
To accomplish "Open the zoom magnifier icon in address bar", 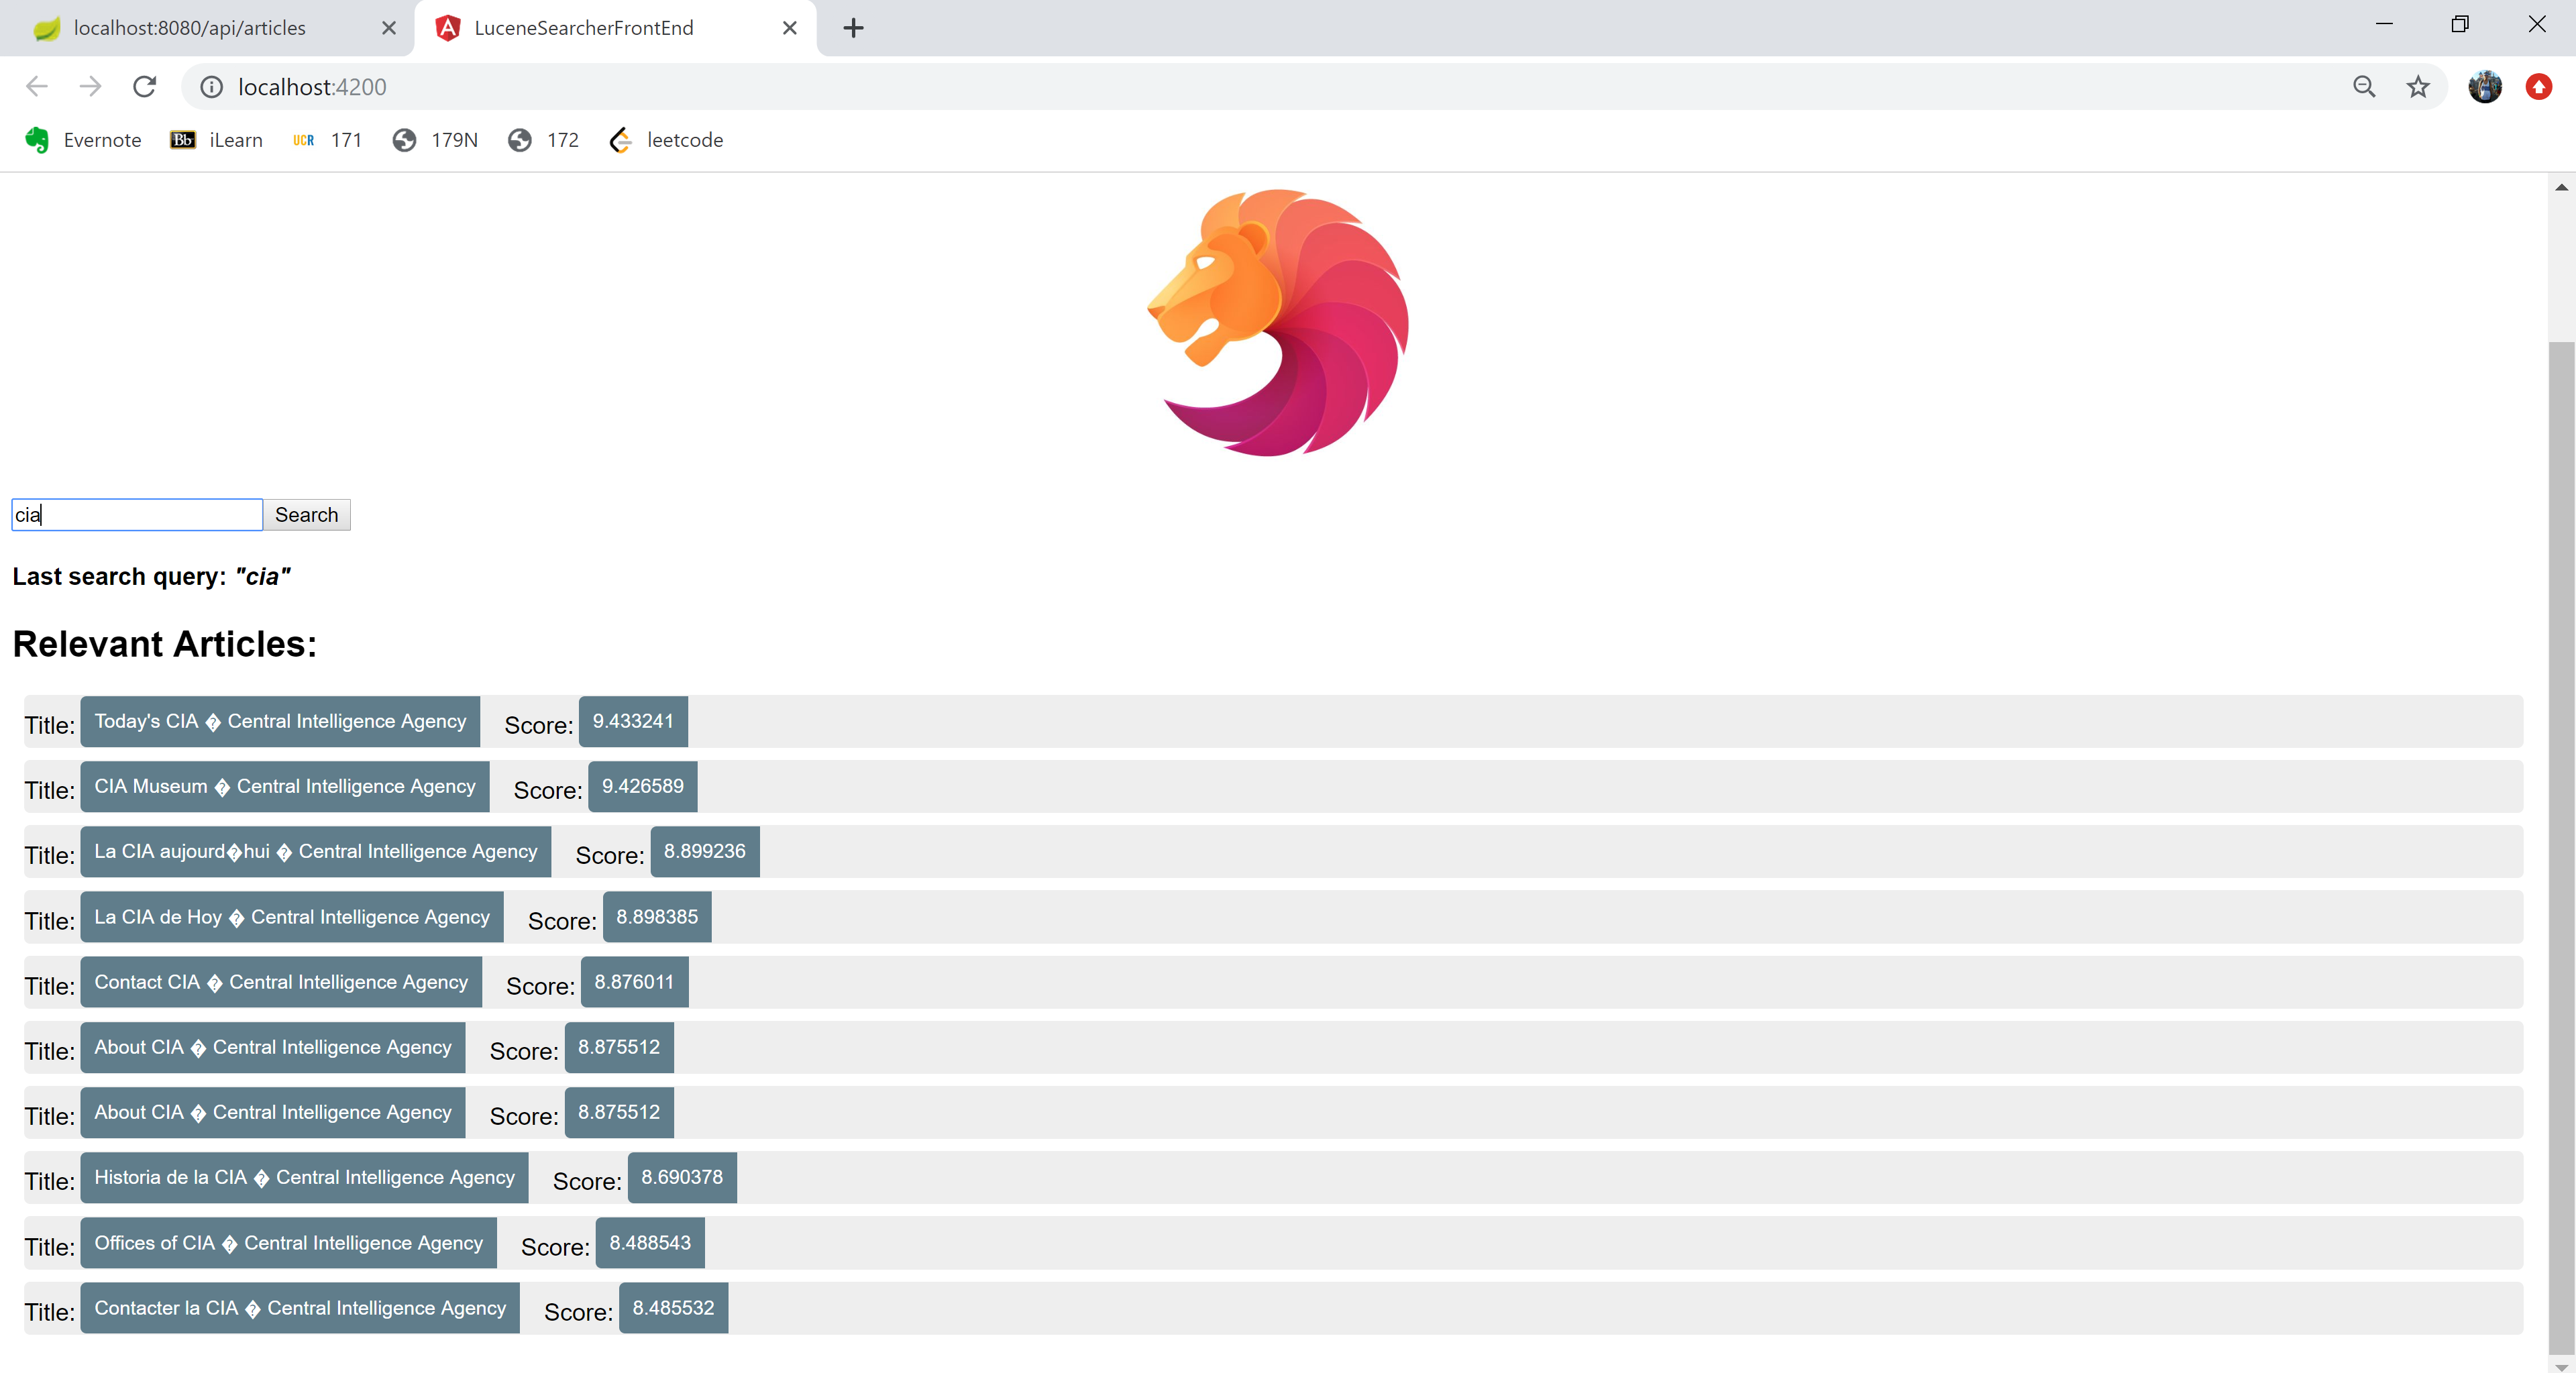I will point(2363,87).
